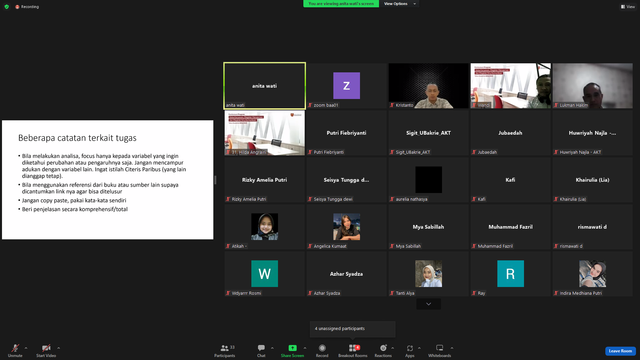This screenshot has height=360, width=640.
Task: Open video options arrow next to Start Video
Action: coord(58,348)
